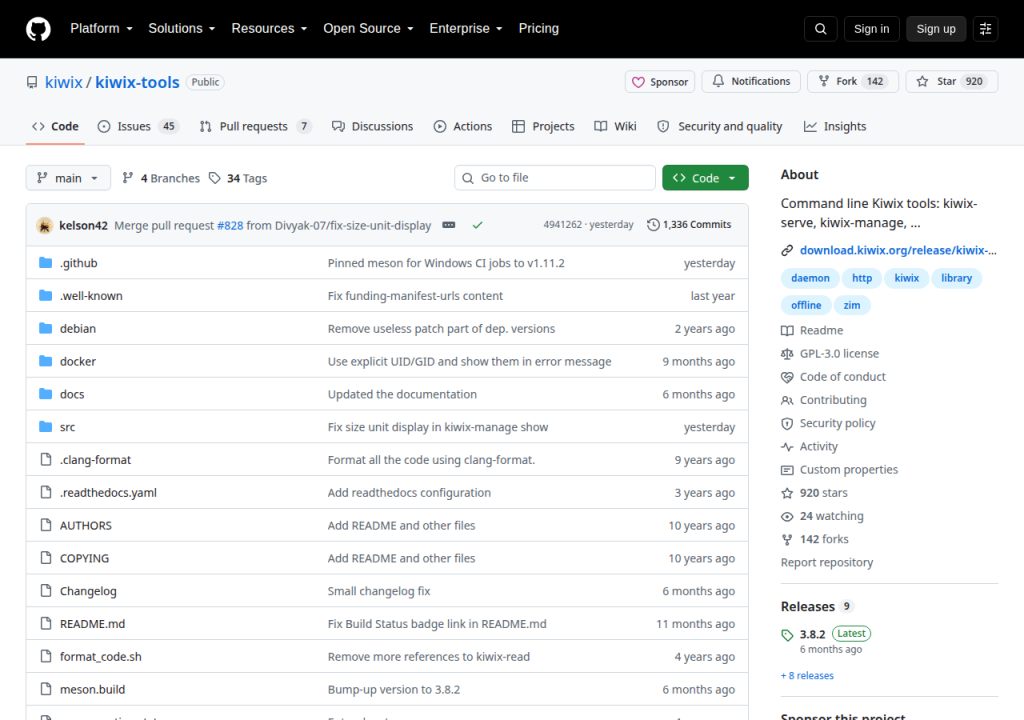Image resolution: width=1024 pixels, height=720 pixels.
Task: Open the src folder
Action: pos(67,427)
